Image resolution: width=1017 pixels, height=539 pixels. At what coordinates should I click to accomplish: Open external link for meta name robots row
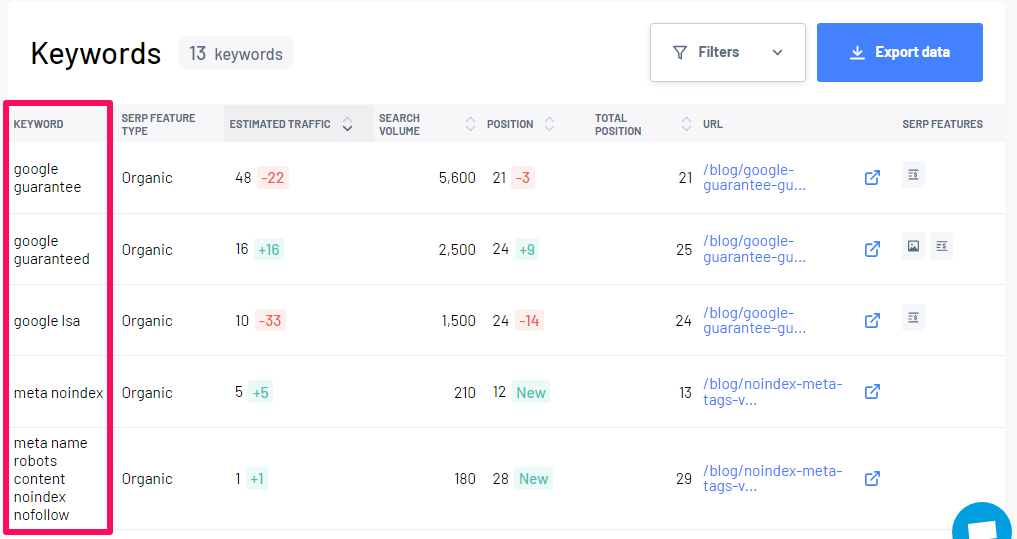(872, 479)
